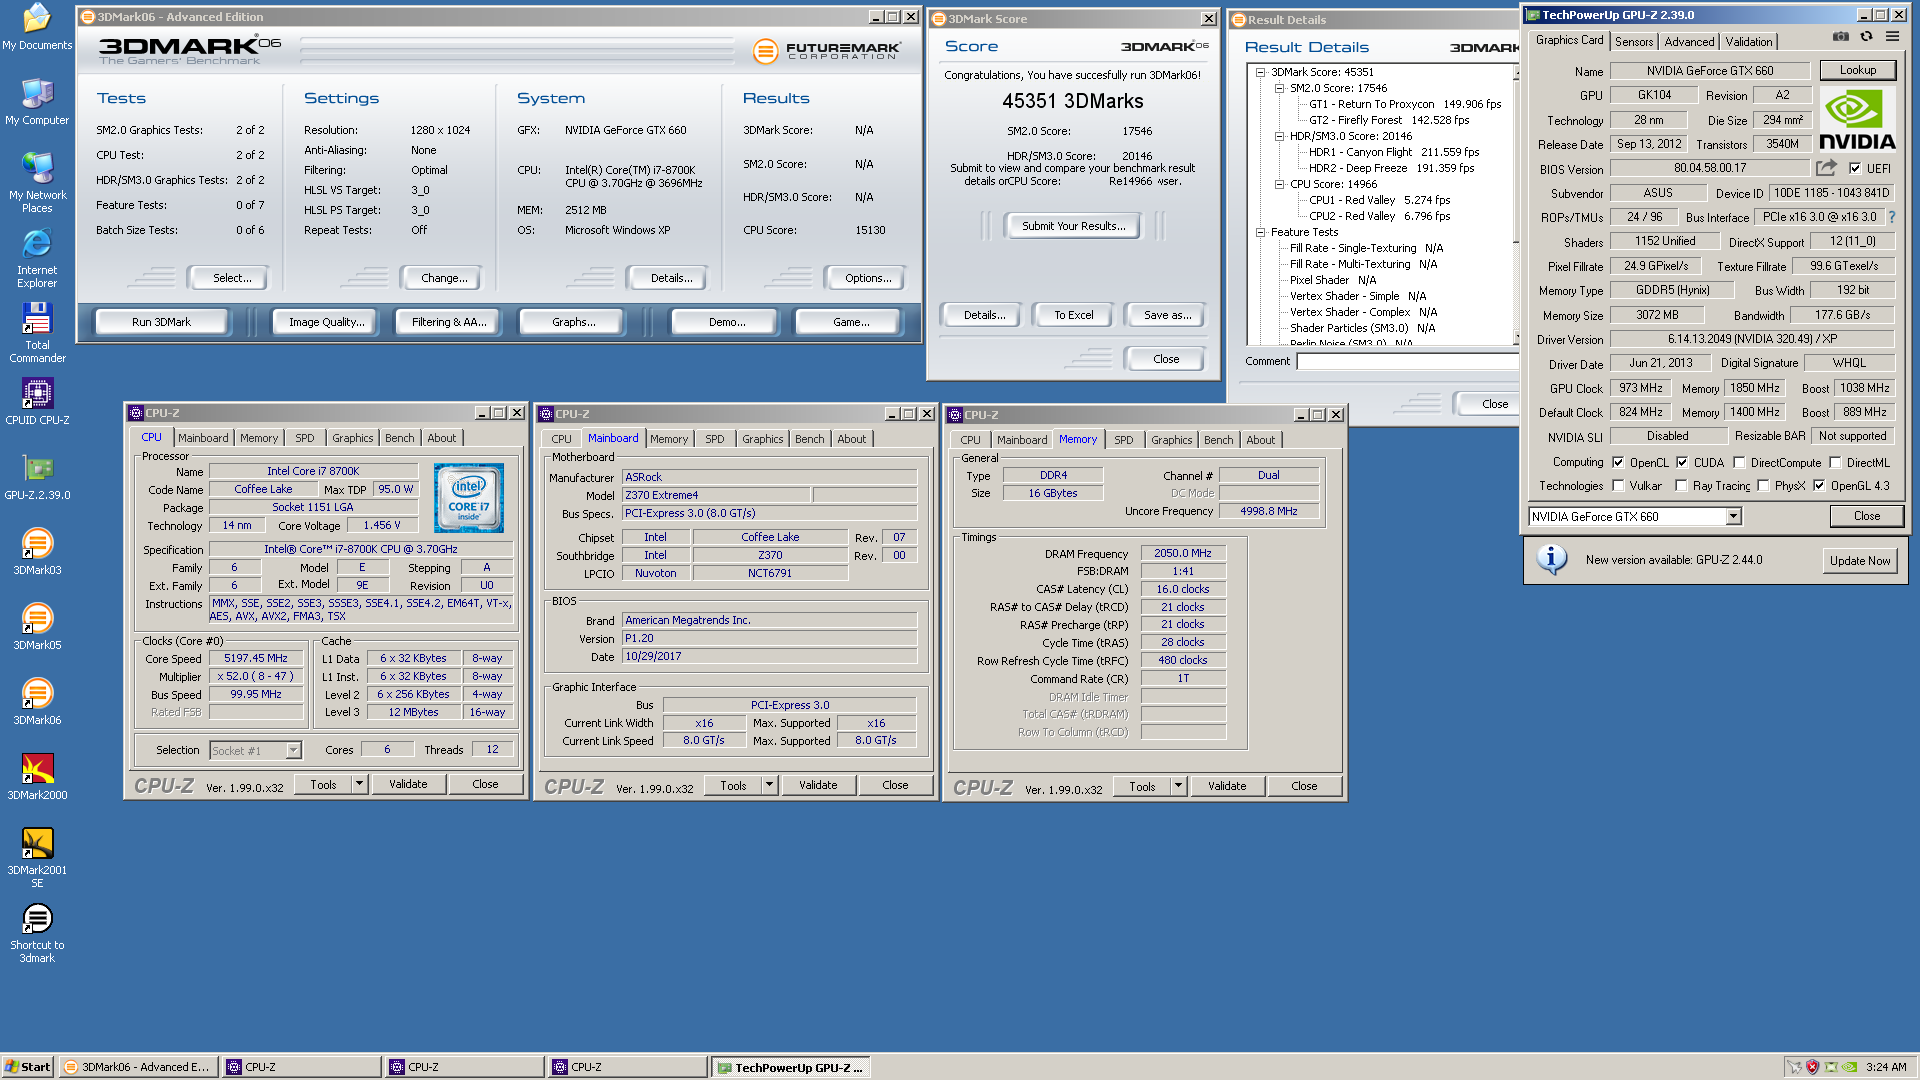Open My Computer desktop icon

37,102
